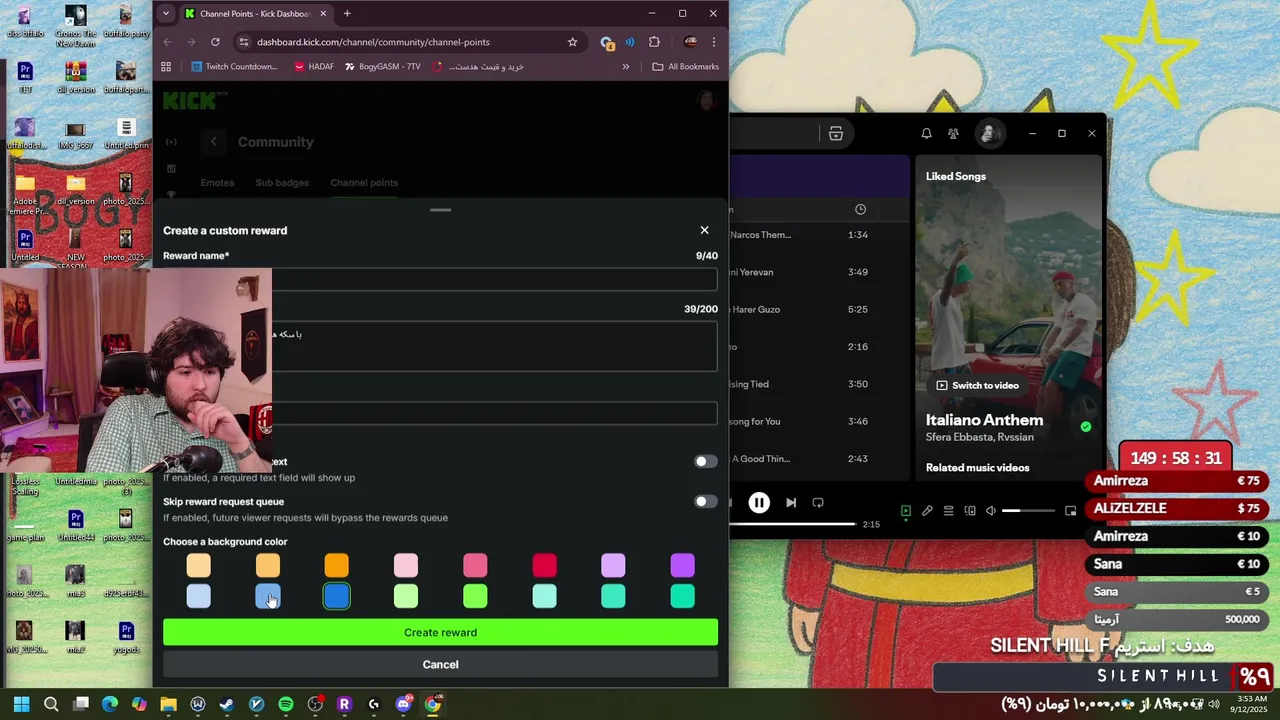
Task: Open new Chrome tab
Action: (x=347, y=14)
